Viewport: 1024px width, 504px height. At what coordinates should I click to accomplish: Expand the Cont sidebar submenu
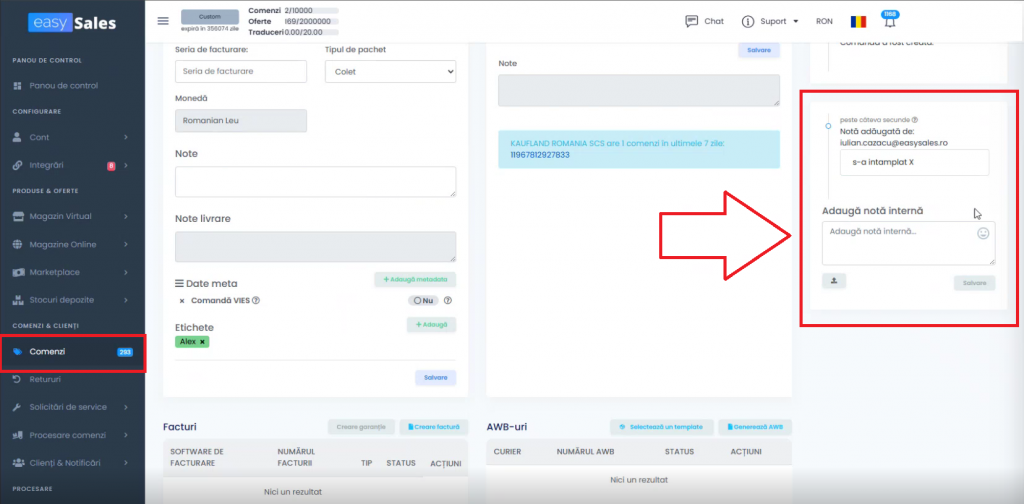point(125,137)
